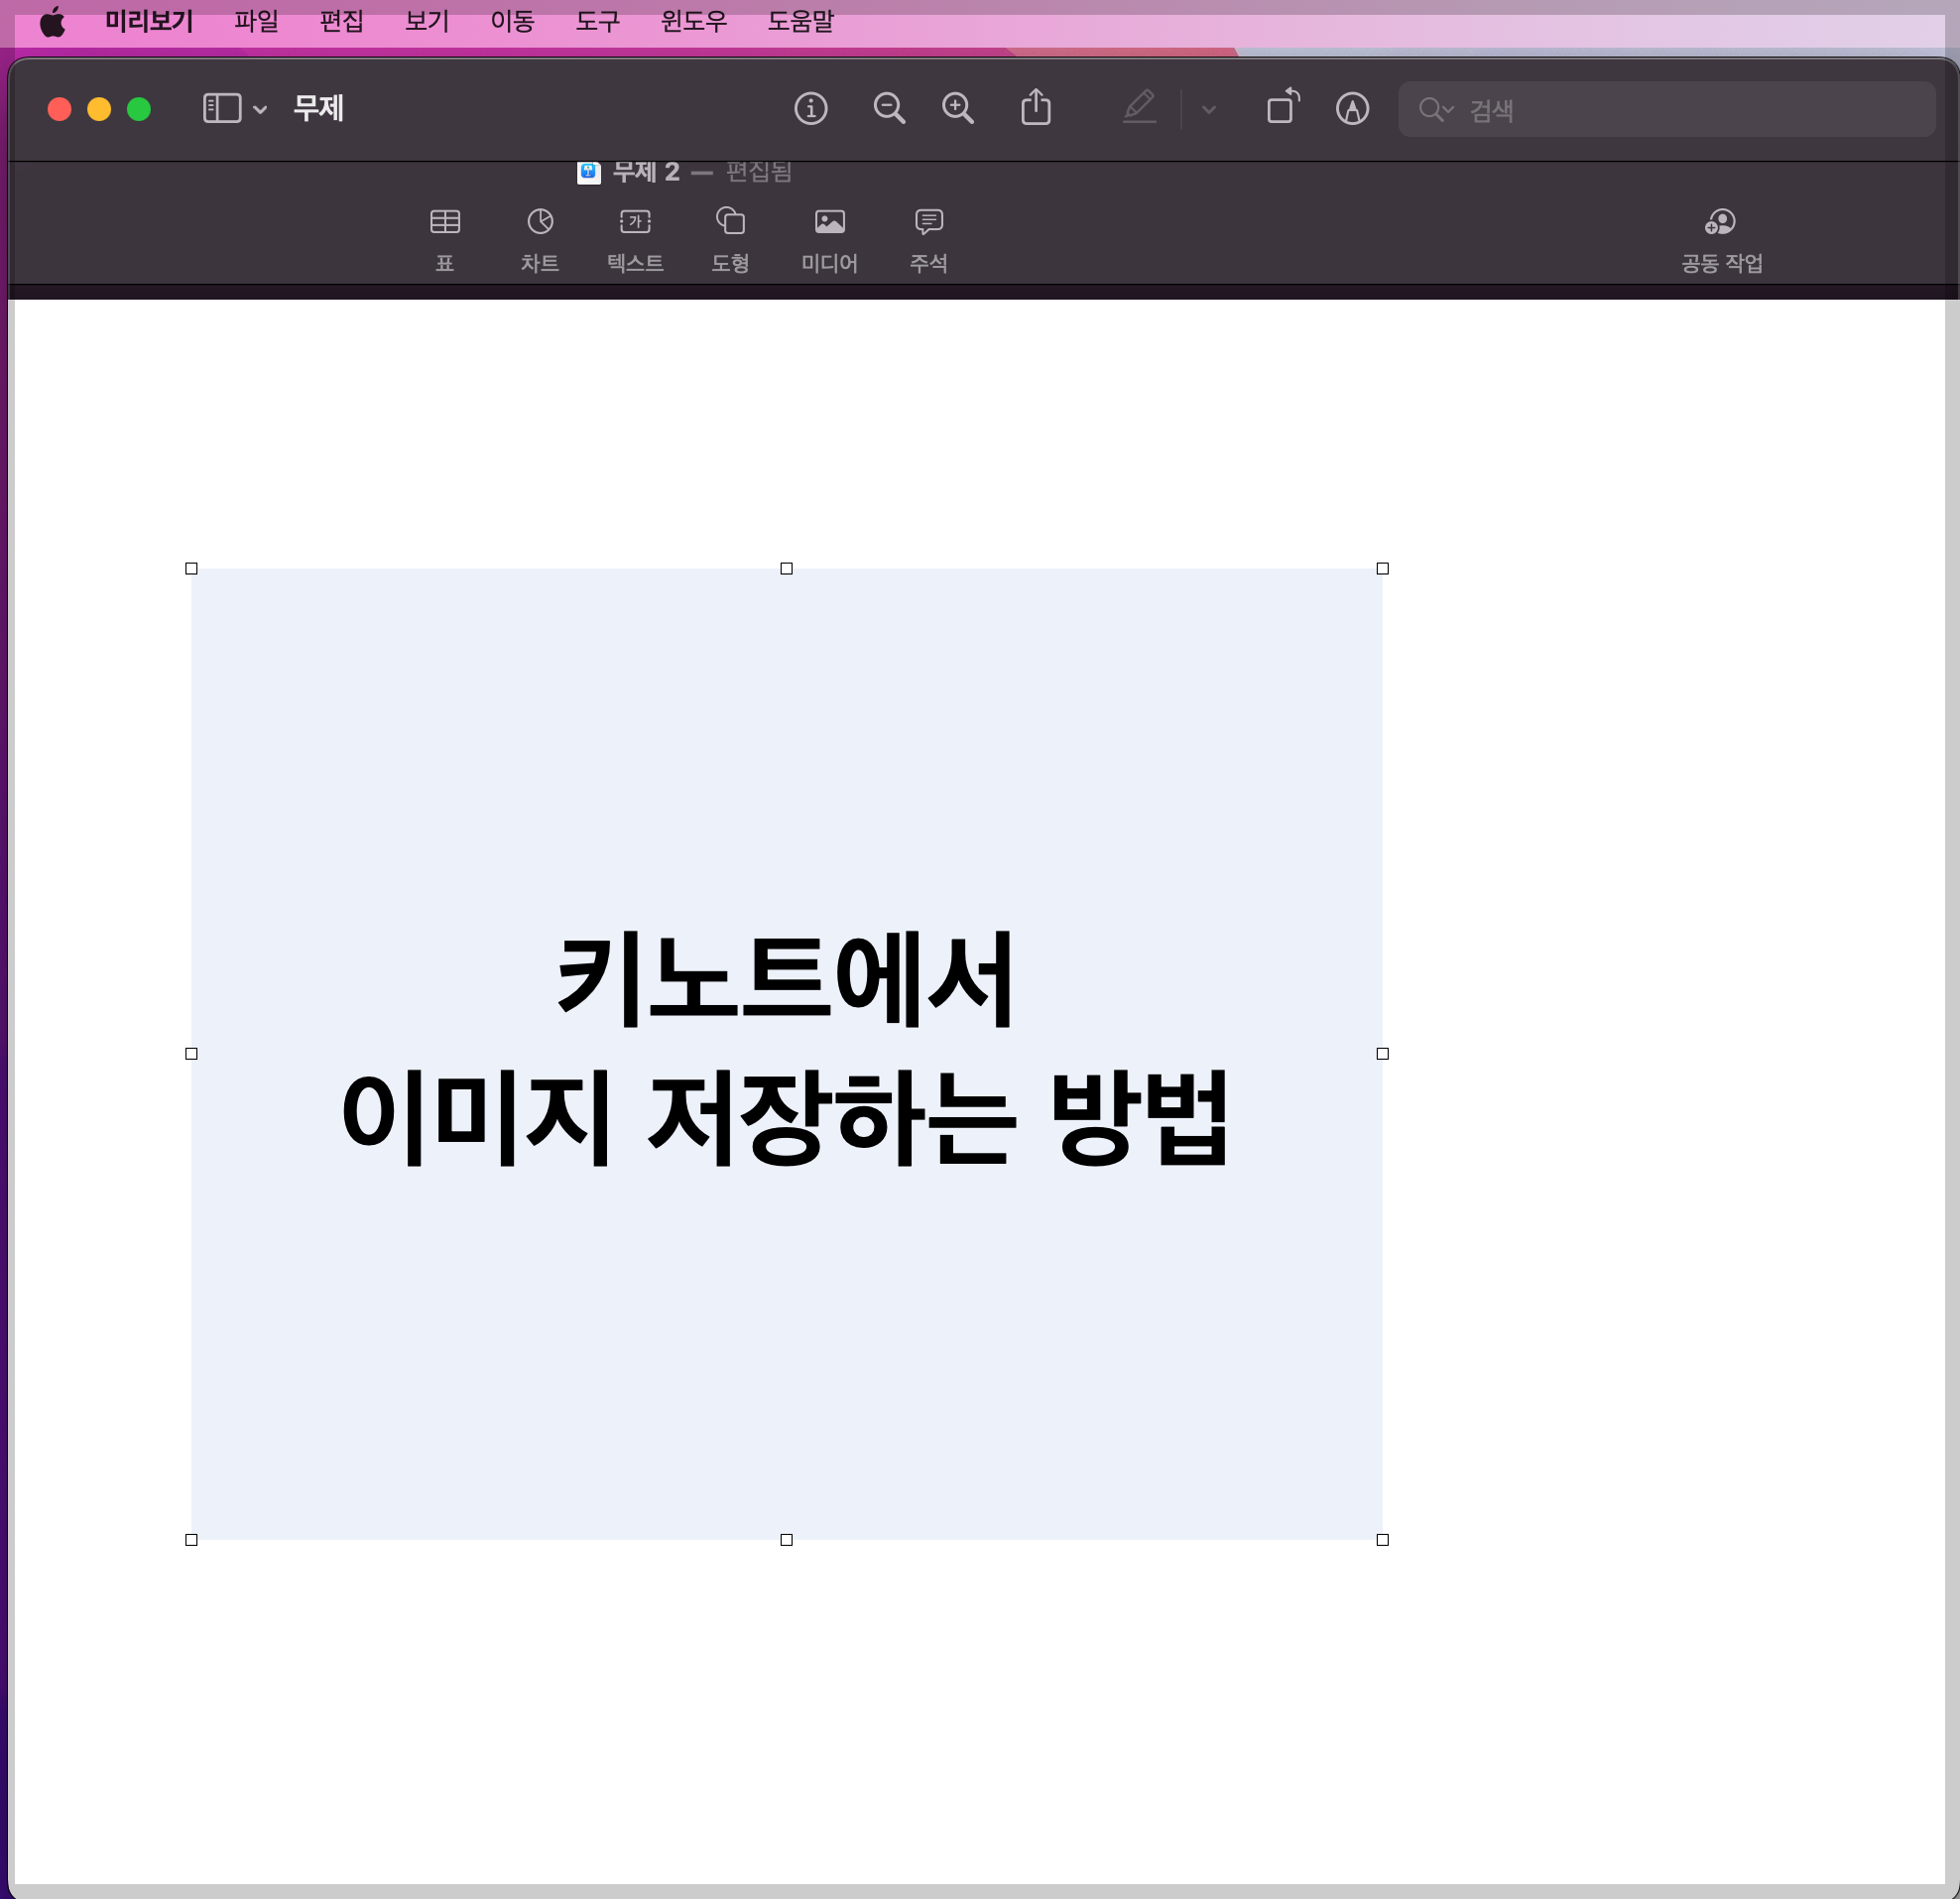Open the Share icon in the toolbar

[1036, 107]
